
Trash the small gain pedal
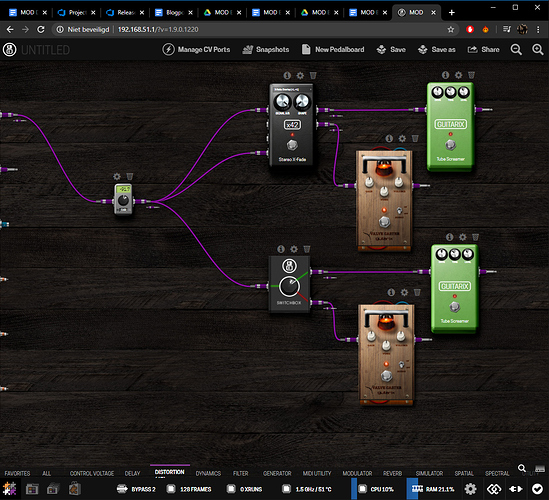pos(130,176)
